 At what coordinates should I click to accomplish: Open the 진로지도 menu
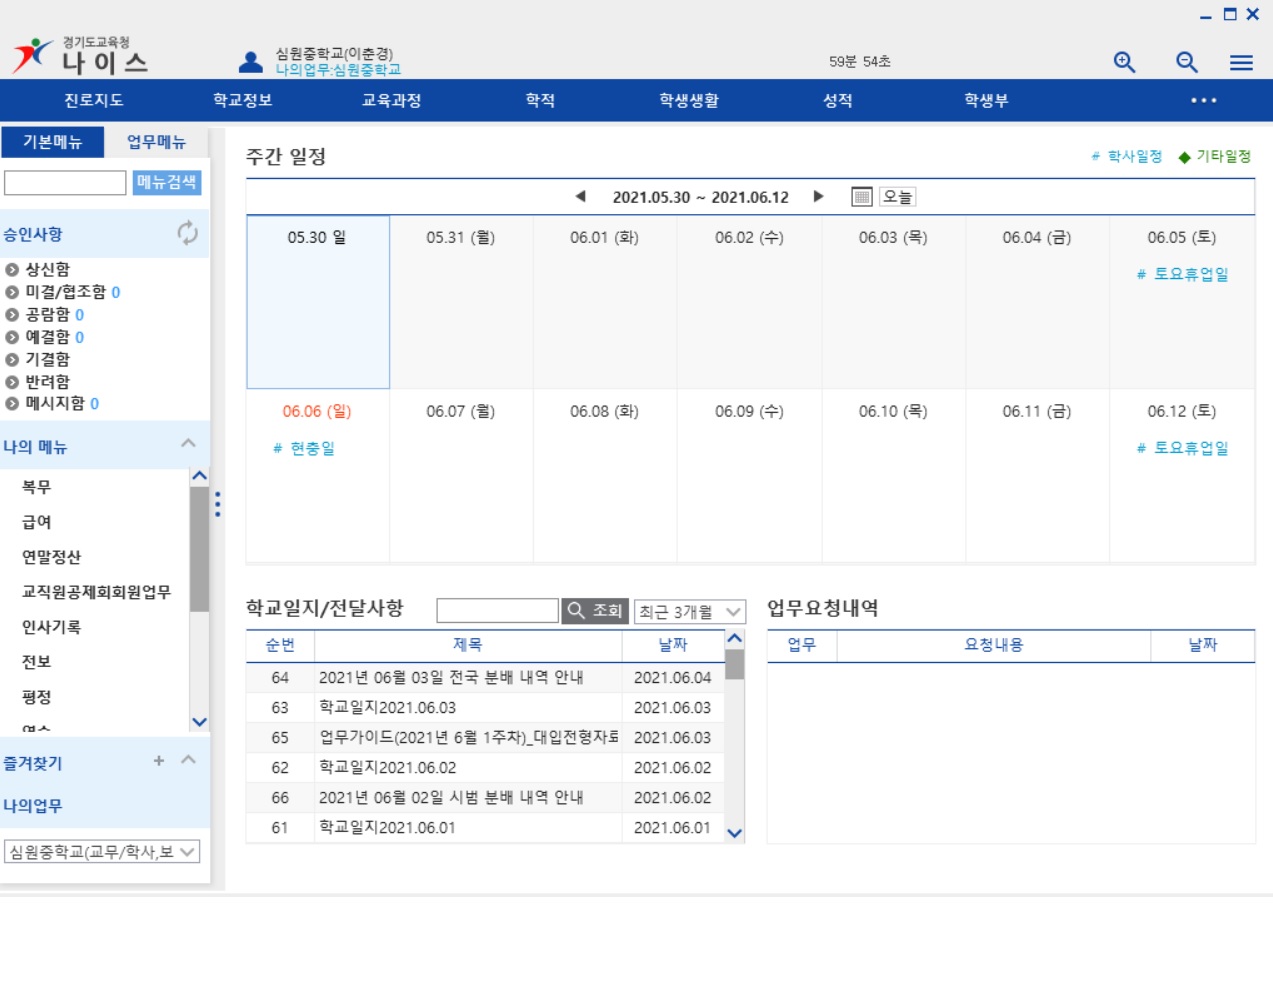click(93, 100)
